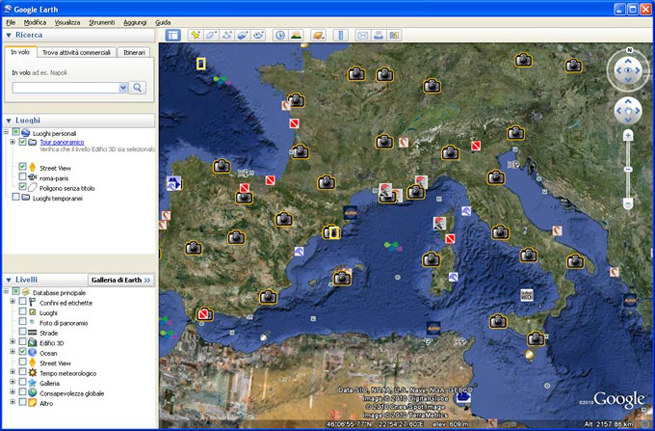Collapse the Ricerca panel header triangle
The height and width of the screenshot is (431, 655).
[8, 35]
